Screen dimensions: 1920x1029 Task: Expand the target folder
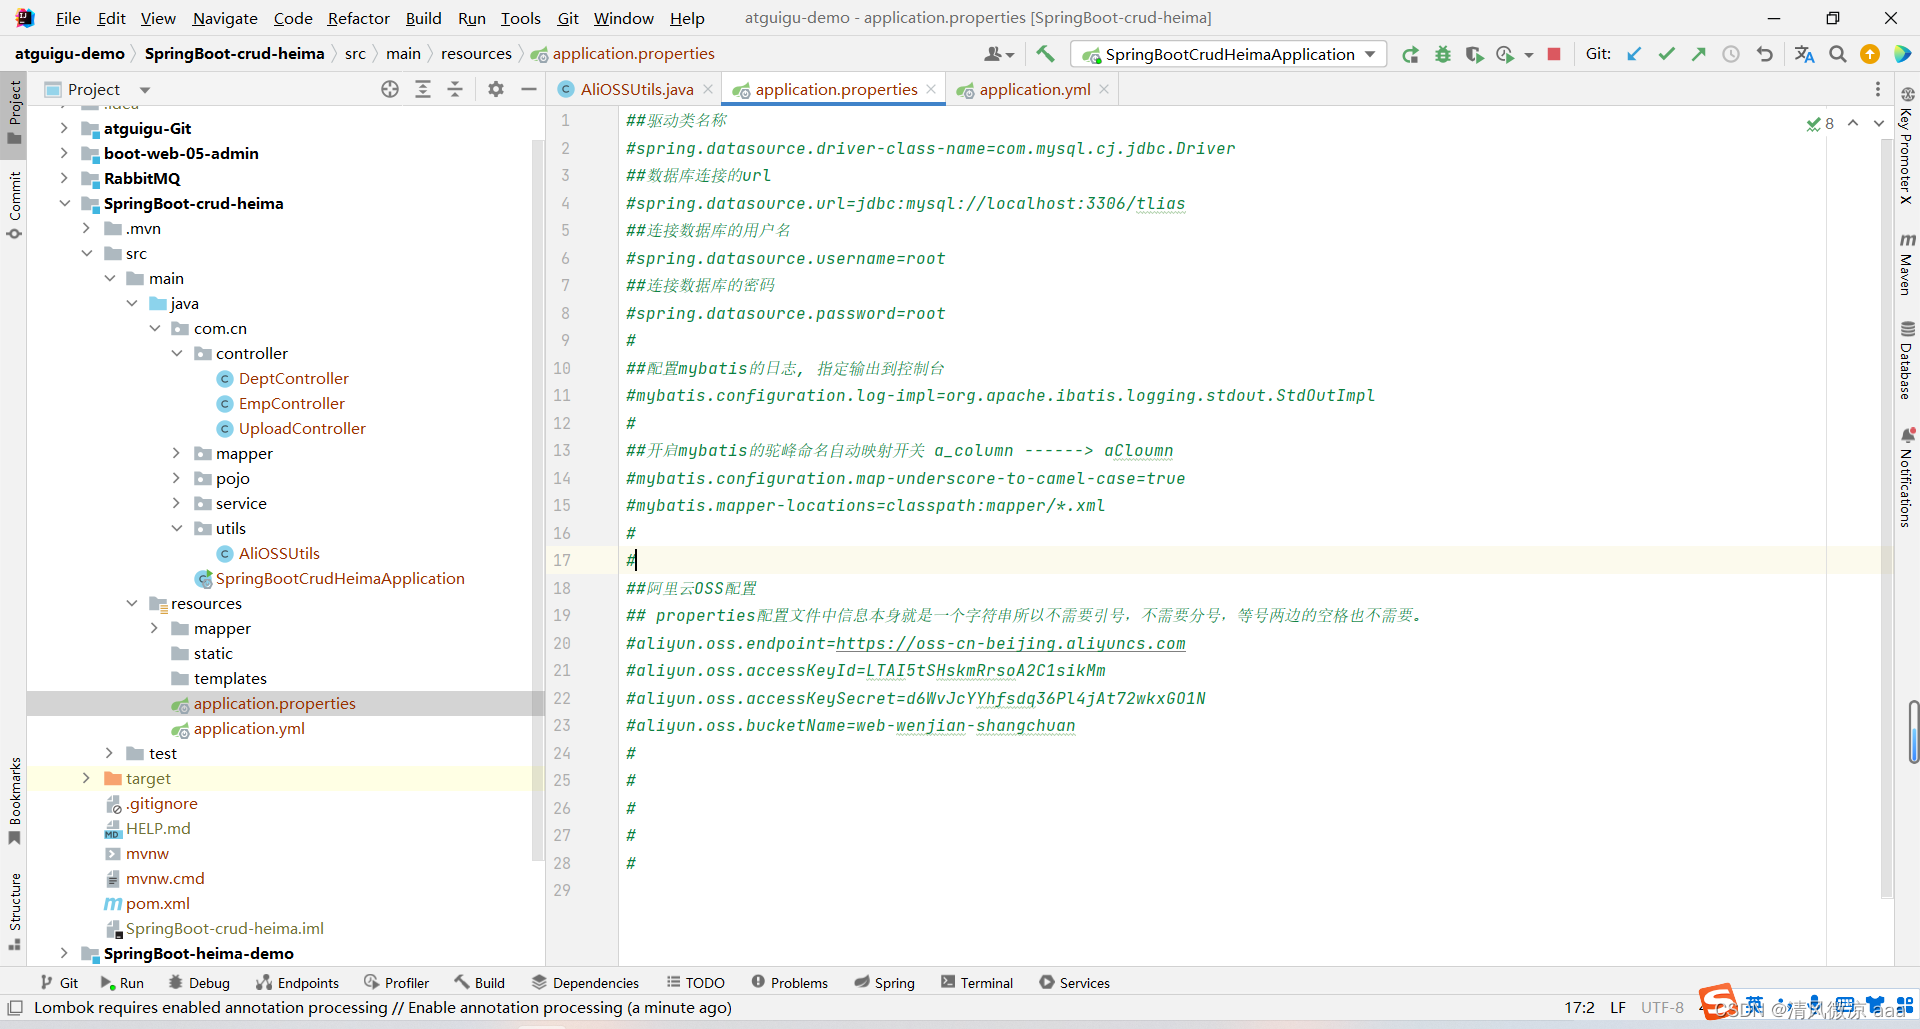[86, 778]
